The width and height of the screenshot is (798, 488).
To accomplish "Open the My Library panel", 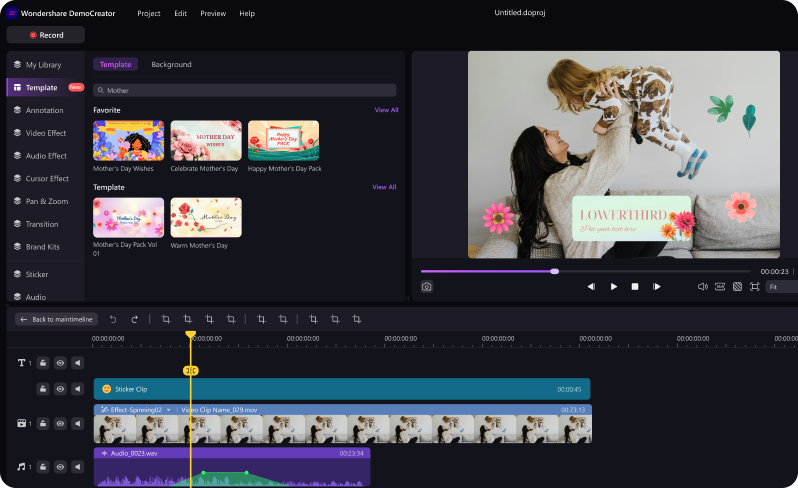I will [45, 65].
